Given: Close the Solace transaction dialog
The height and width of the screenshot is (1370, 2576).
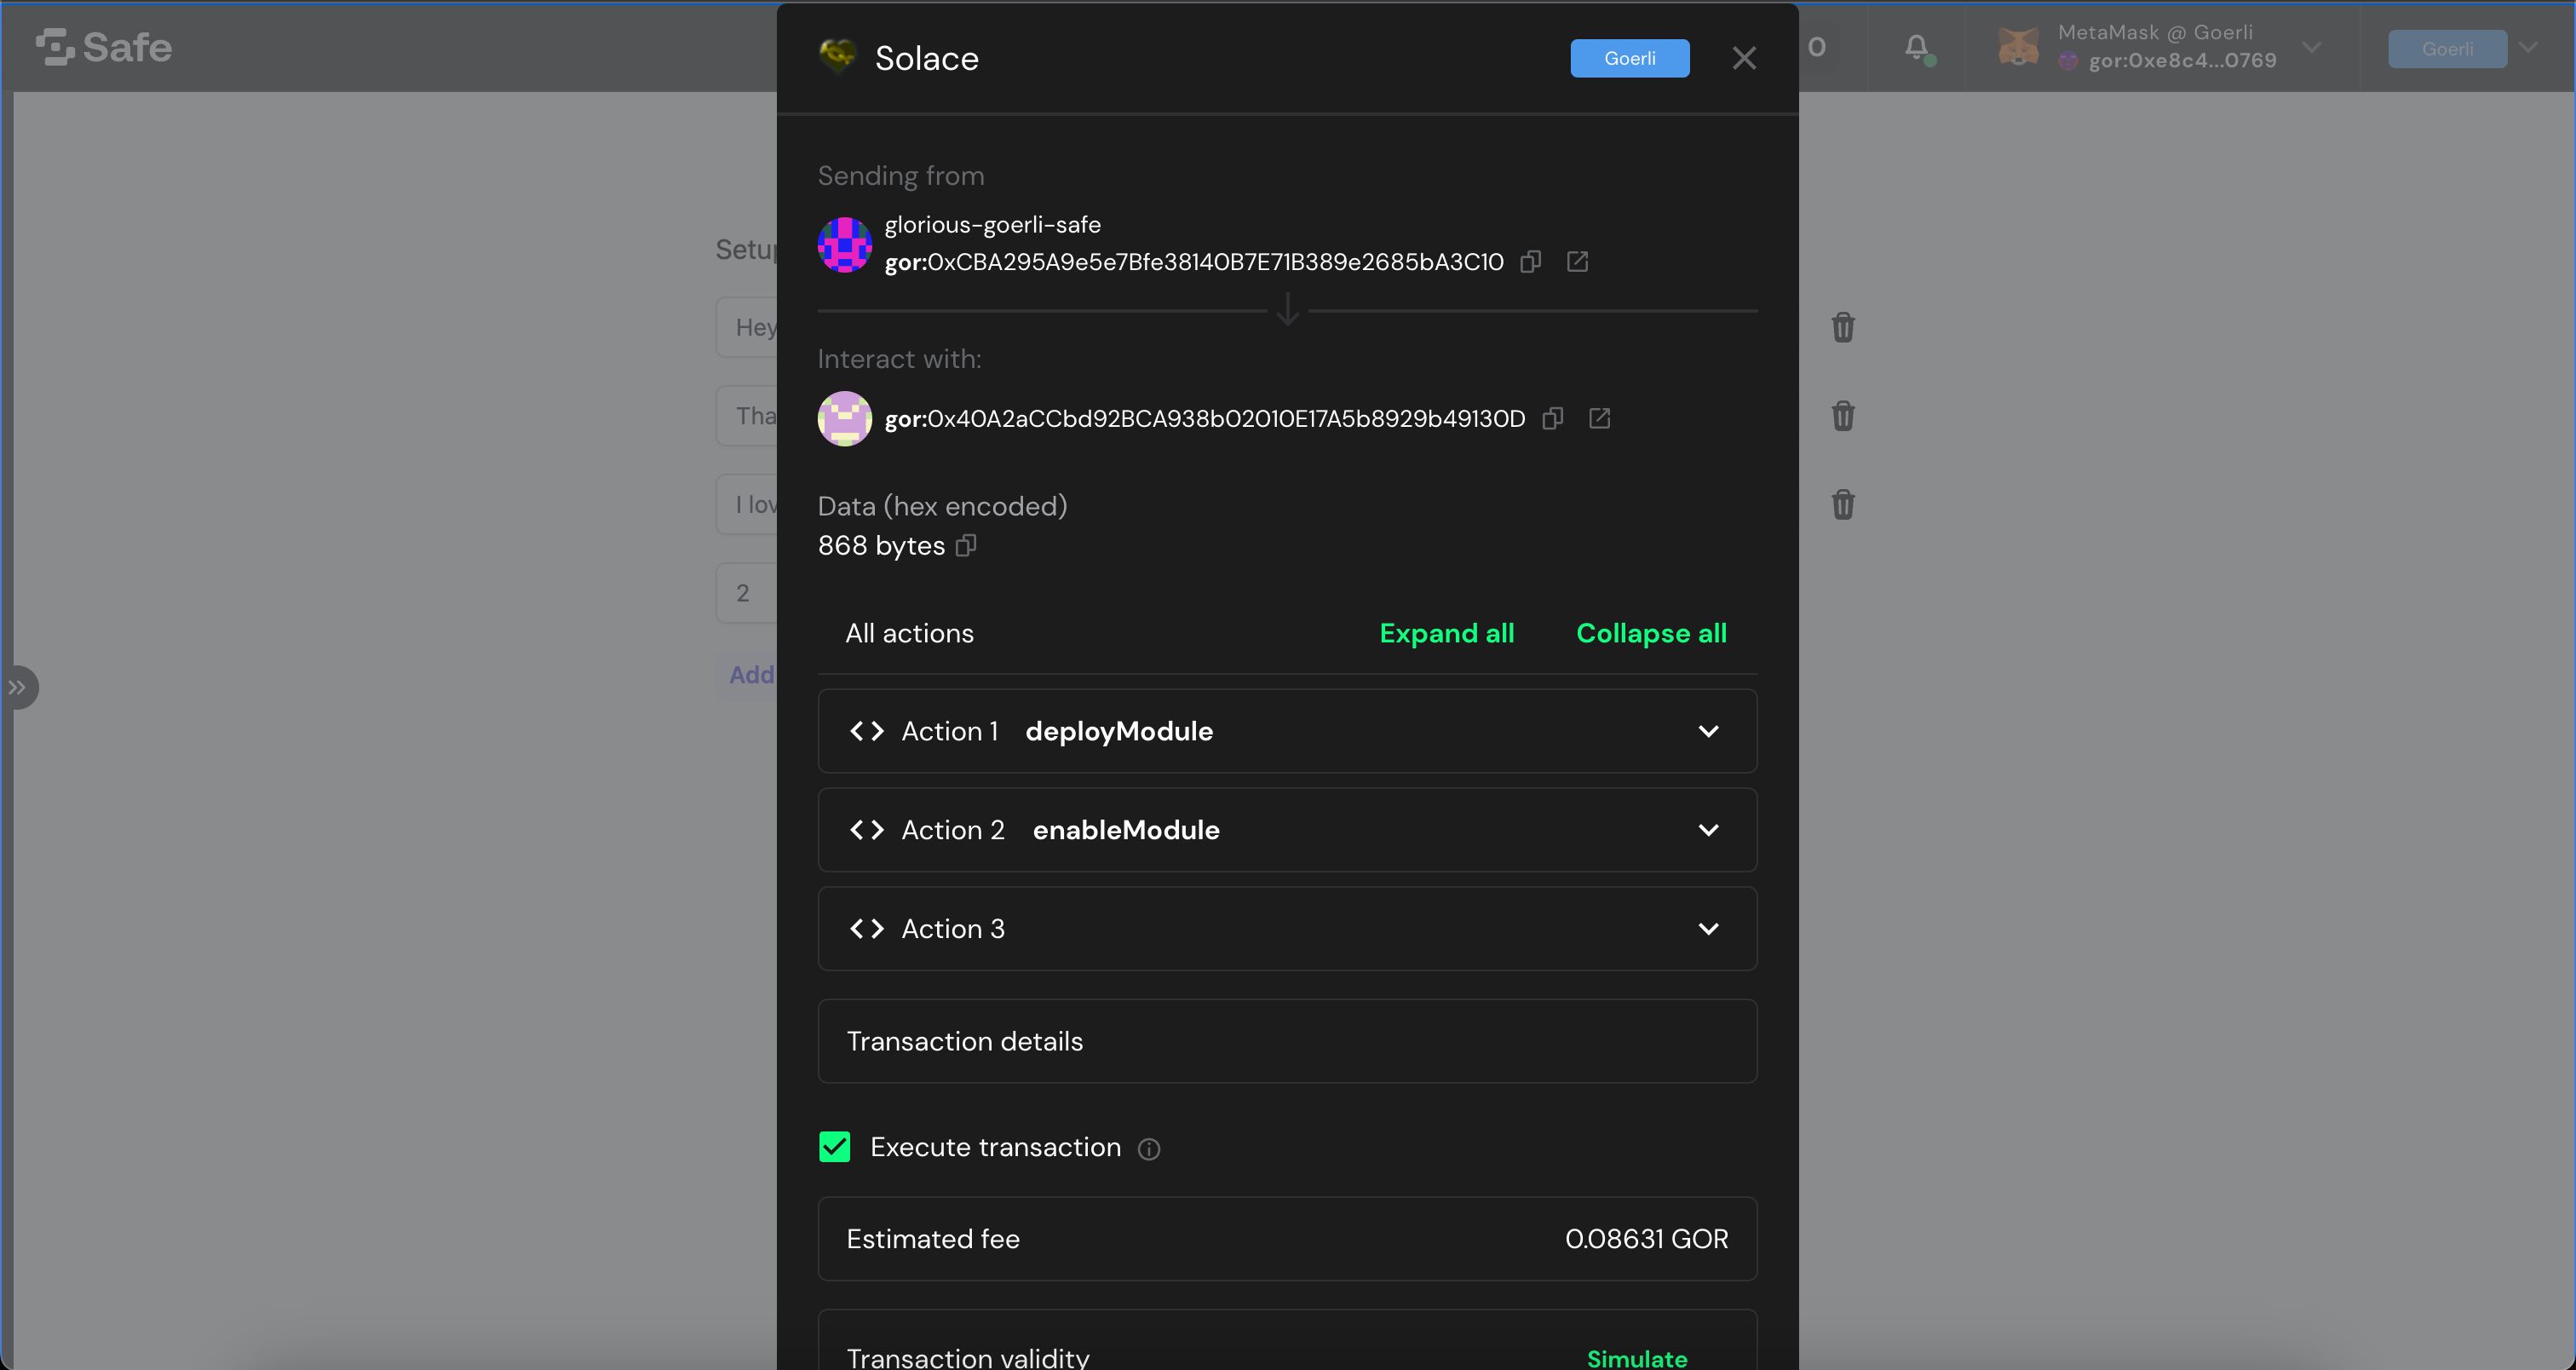Looking at the screenshot, I should click(x=1744, y=58).
